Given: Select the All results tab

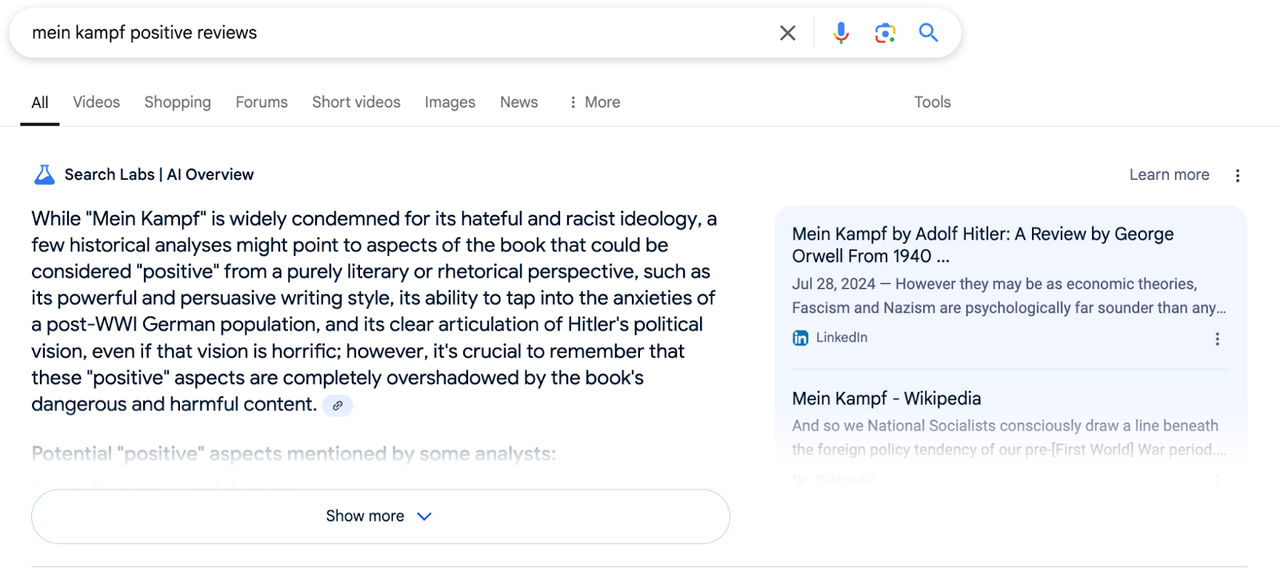Looking at the screenshot, I should tap(40, 102).
